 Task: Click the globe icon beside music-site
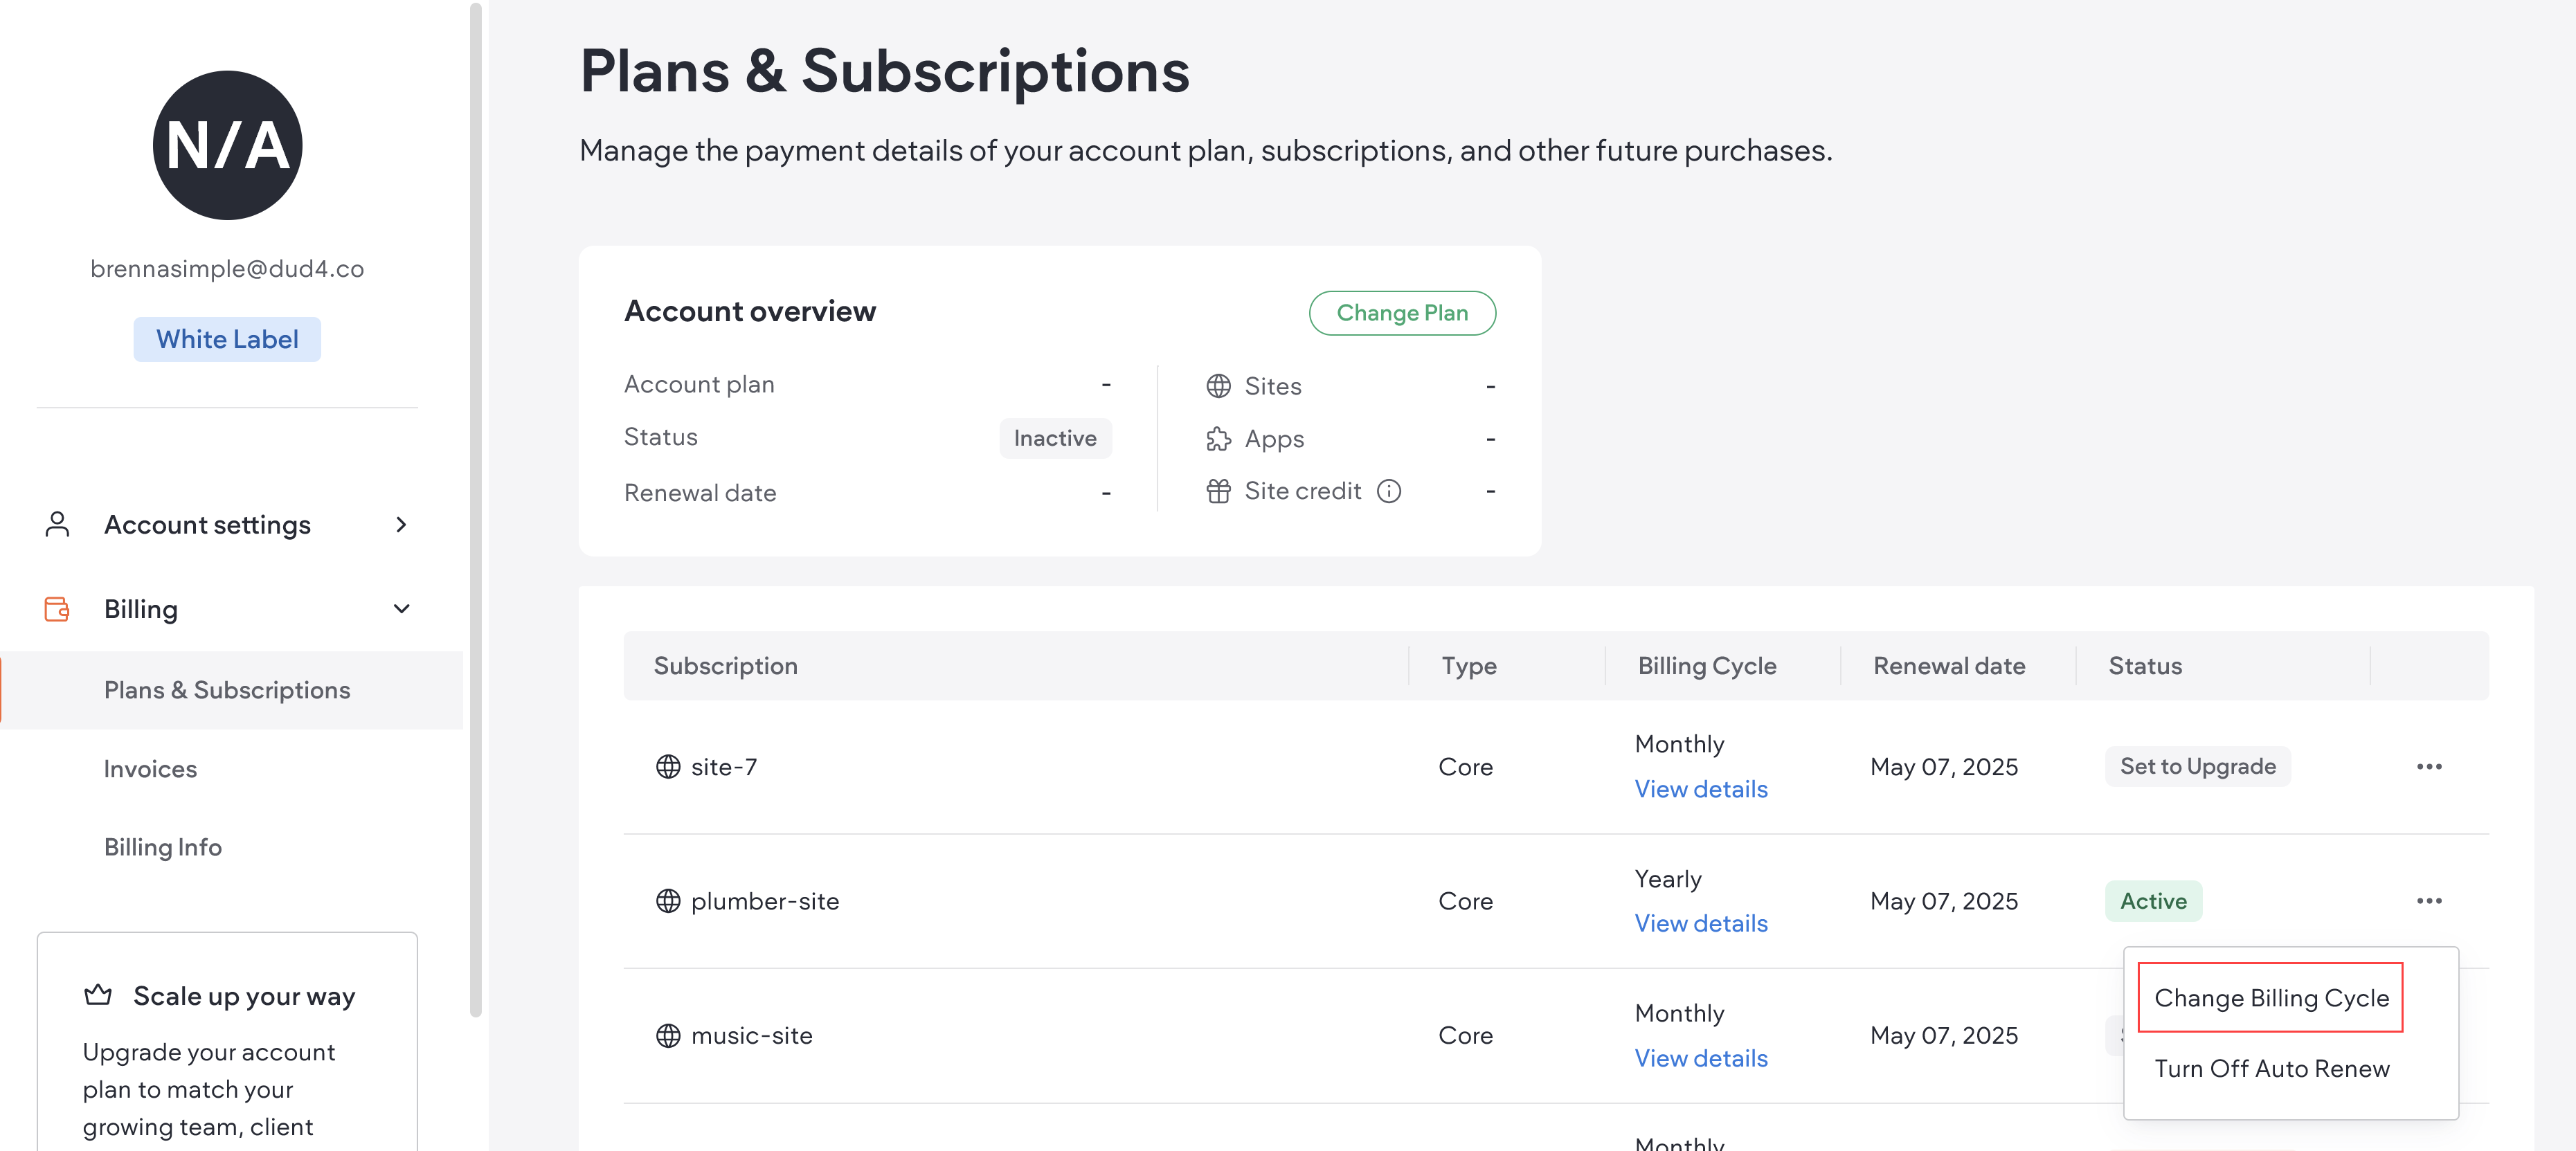[668, 1036]
